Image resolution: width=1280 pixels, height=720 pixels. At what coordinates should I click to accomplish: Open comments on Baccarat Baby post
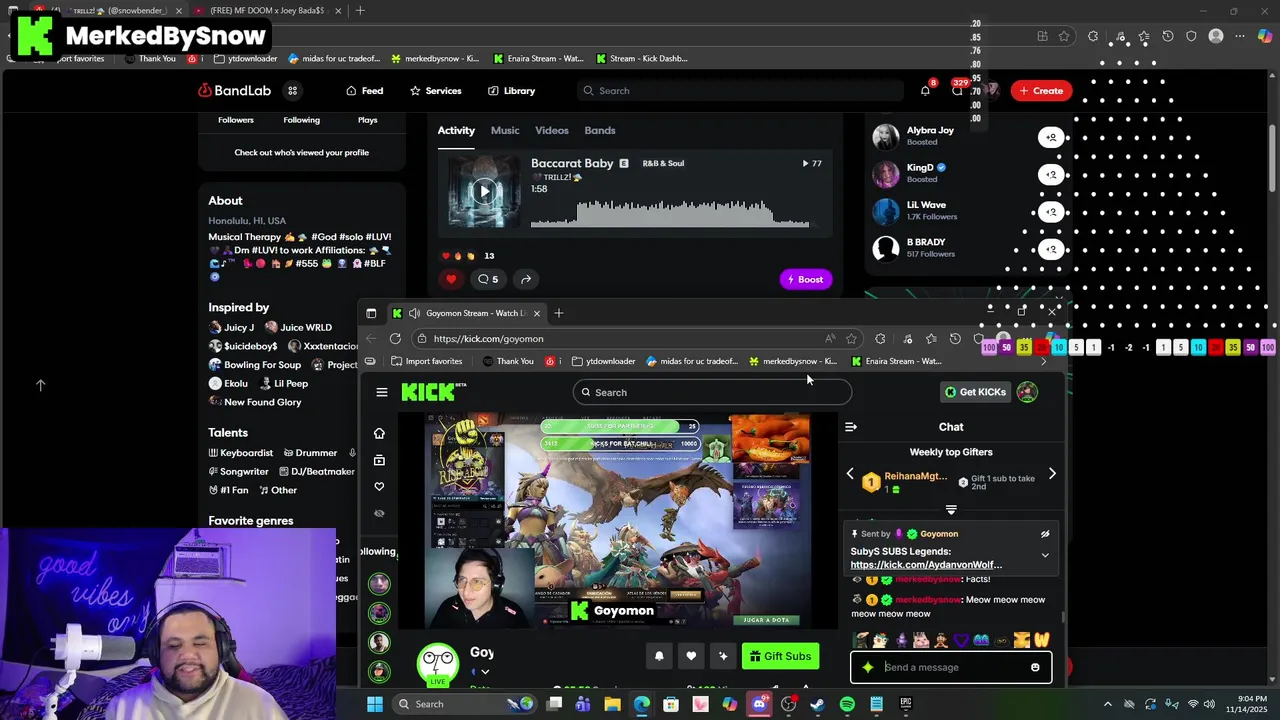click(488, 279)
